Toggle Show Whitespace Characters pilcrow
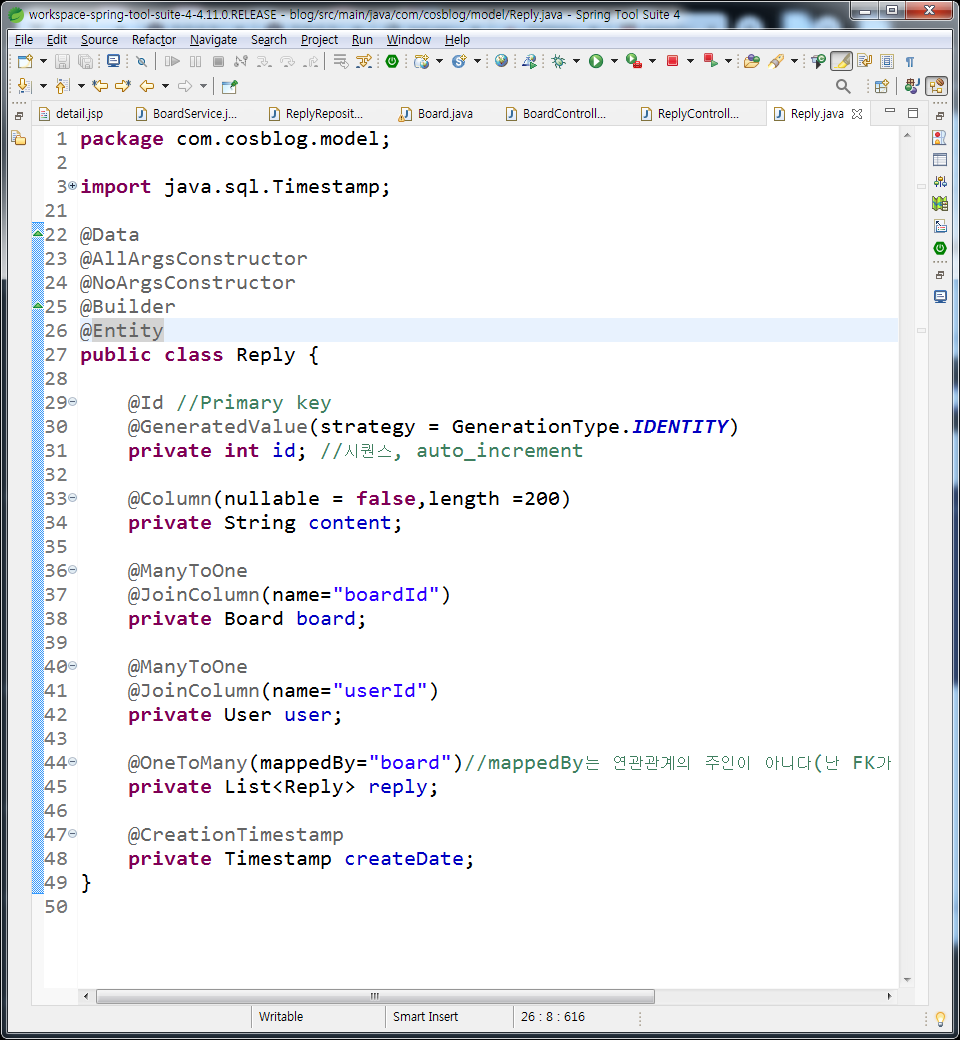The image size is (960, 1040). (x=910, y=62)
